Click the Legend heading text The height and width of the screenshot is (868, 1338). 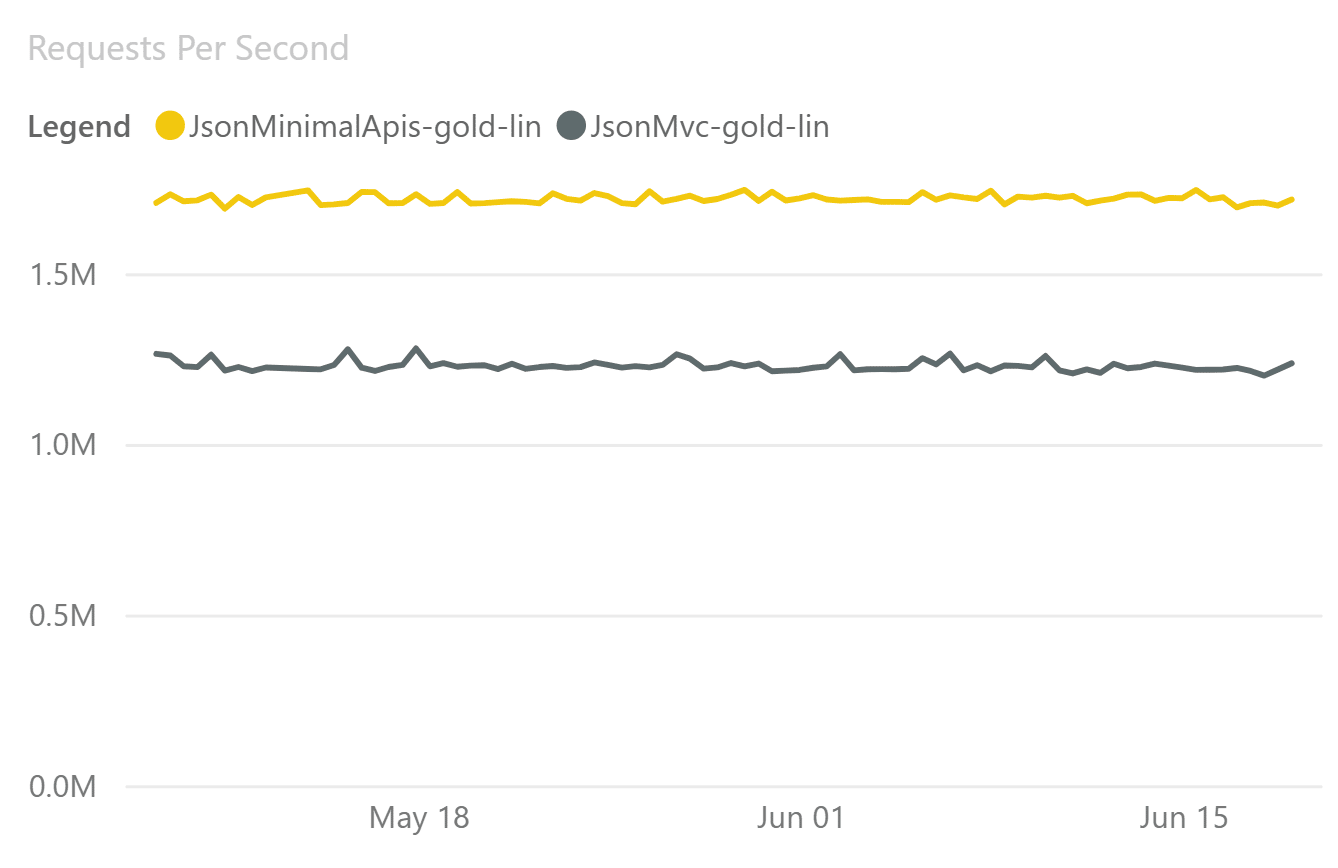79,127
